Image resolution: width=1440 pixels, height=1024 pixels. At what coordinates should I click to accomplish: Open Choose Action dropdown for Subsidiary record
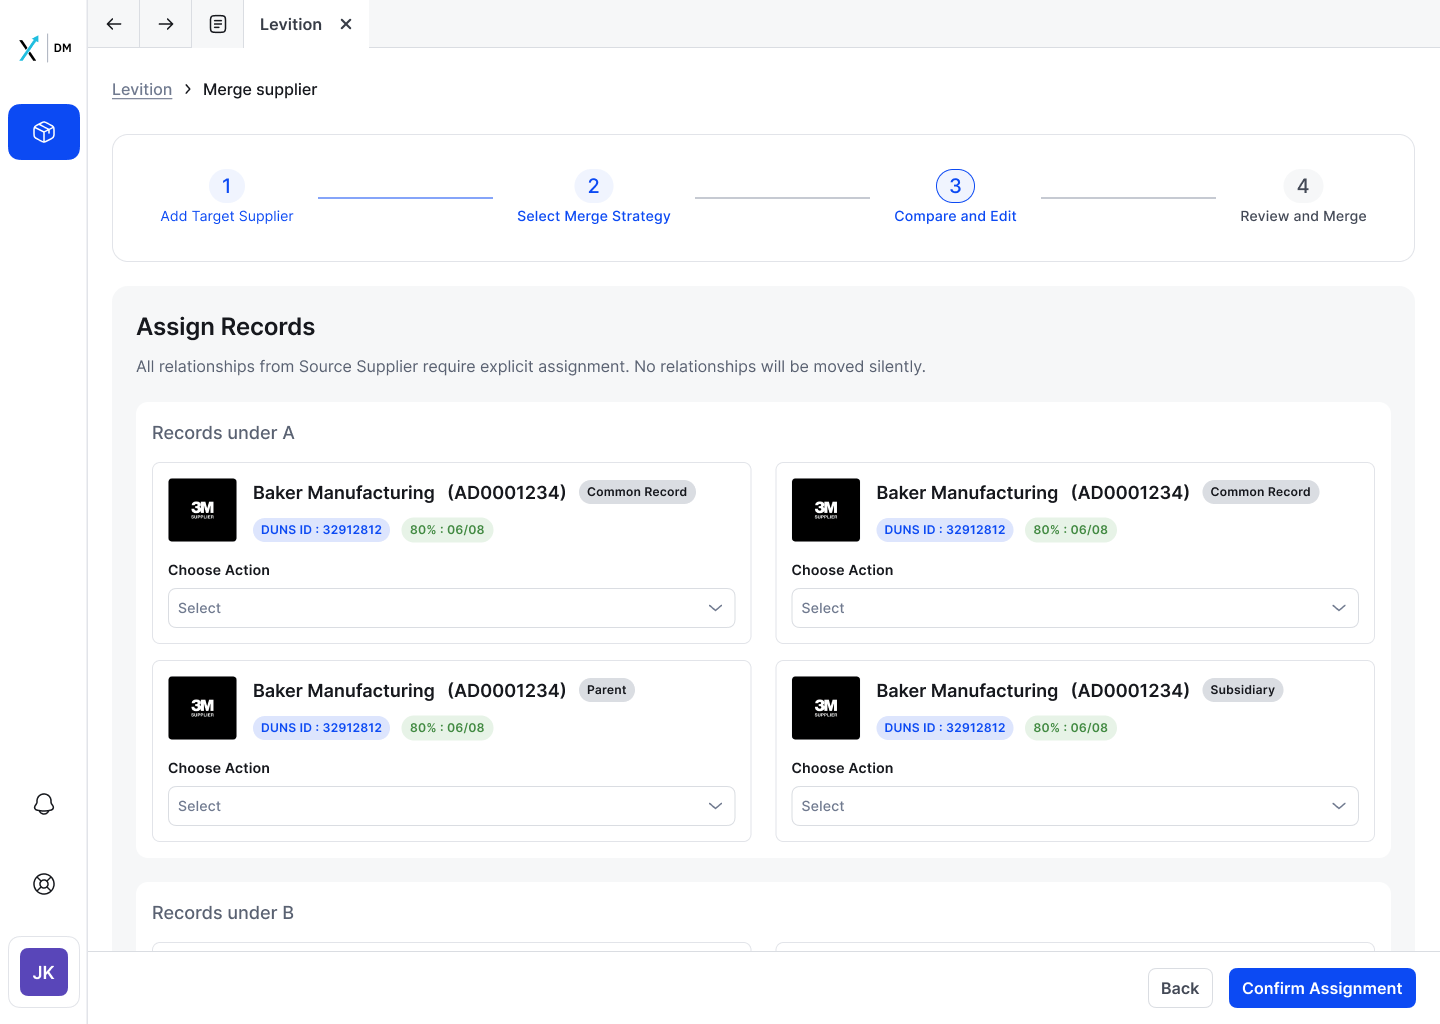1075,806
